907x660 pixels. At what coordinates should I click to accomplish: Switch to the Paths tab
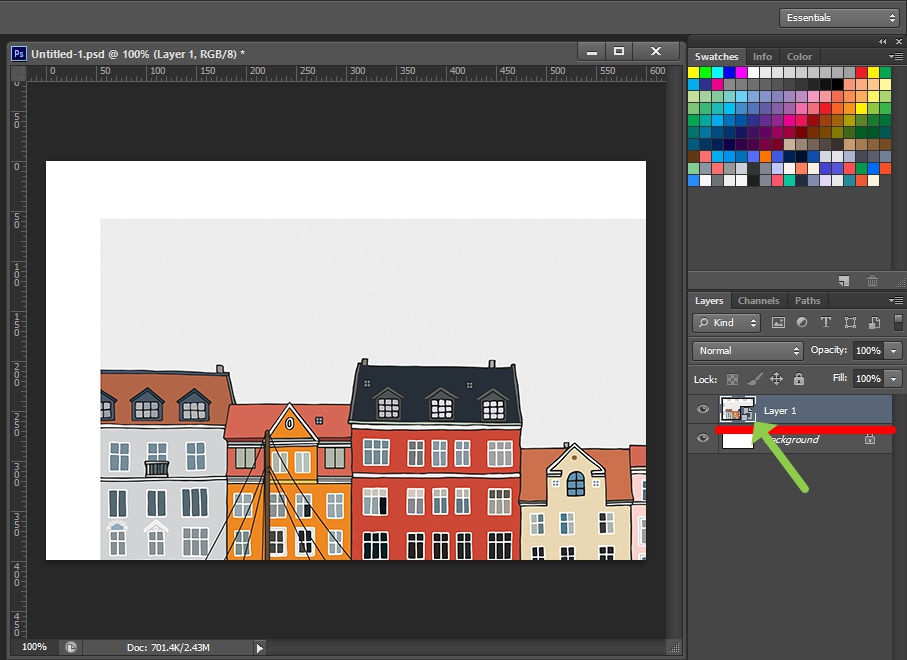[x=807, y=301]
